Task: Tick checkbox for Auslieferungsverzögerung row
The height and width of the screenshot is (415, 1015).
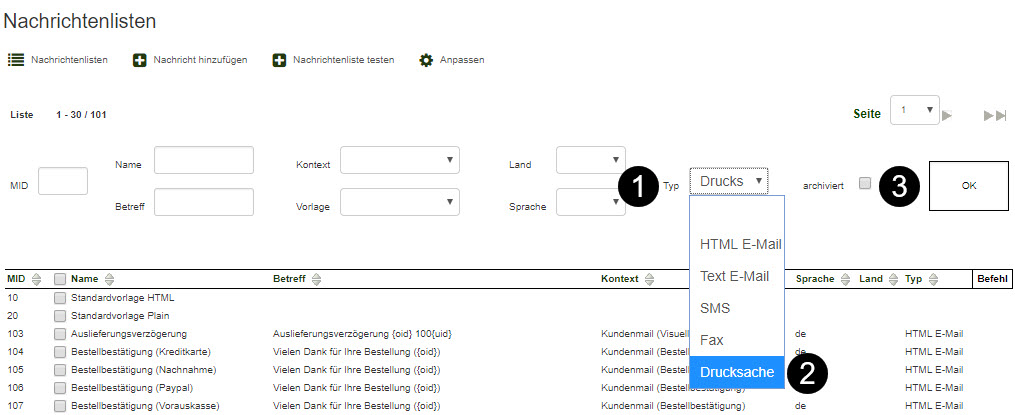Action: (x=60, y=333)
